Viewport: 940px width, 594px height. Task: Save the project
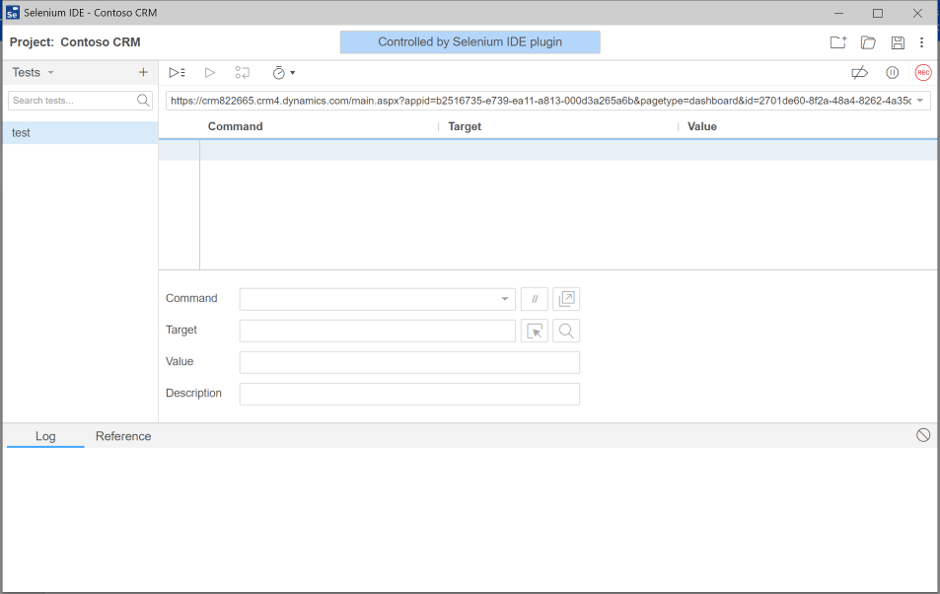[897, 42]
